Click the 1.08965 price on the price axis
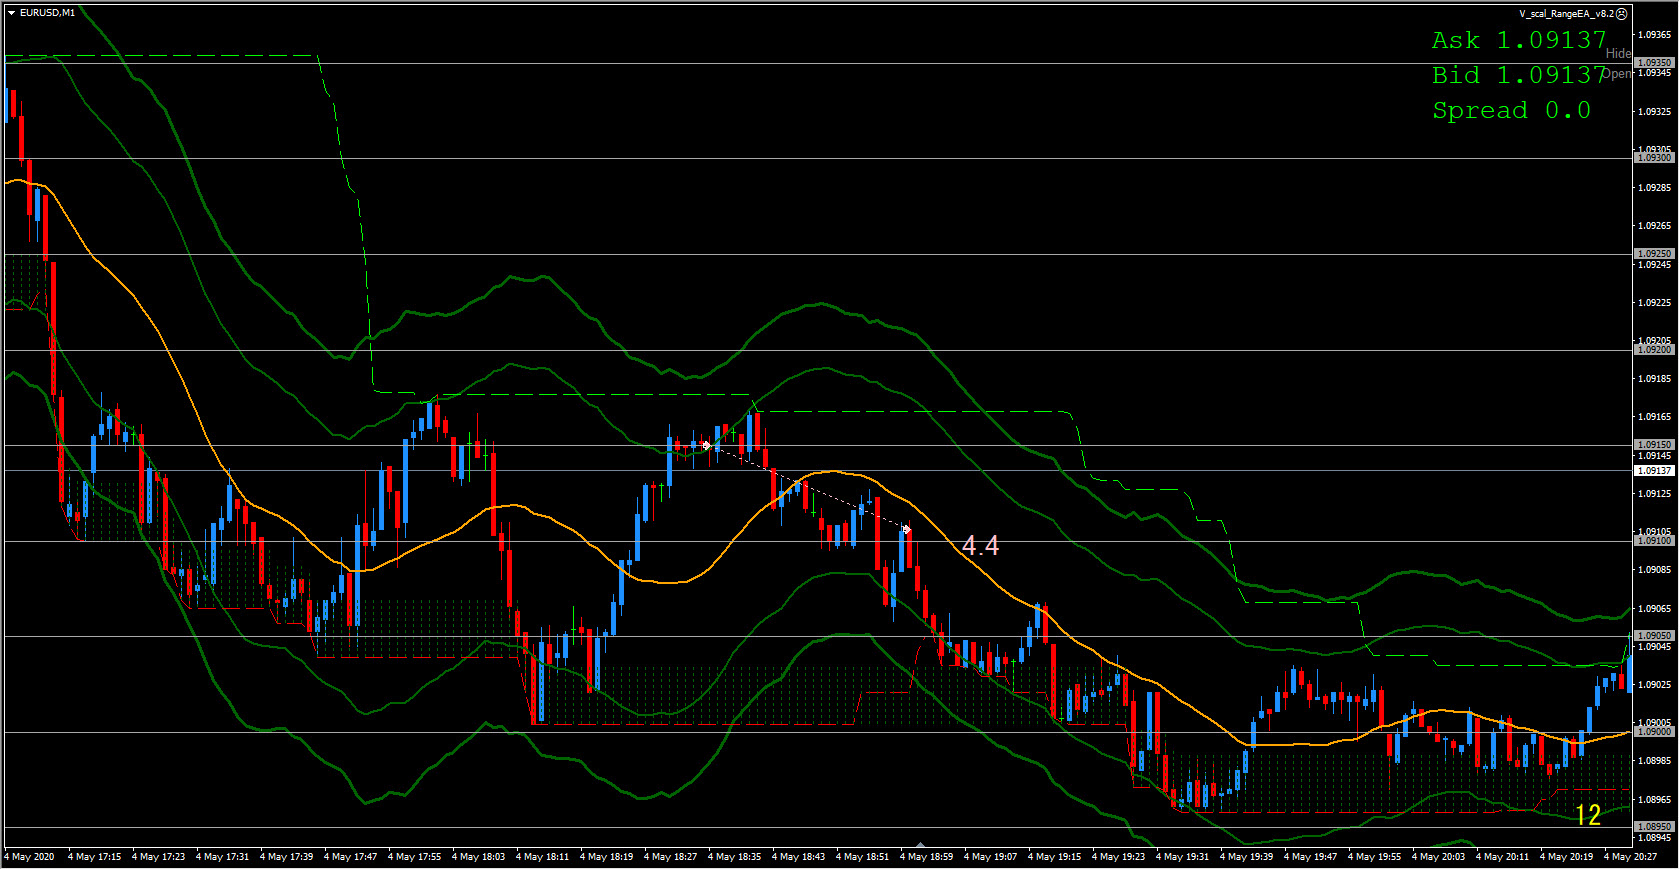 coord(1654,800)
